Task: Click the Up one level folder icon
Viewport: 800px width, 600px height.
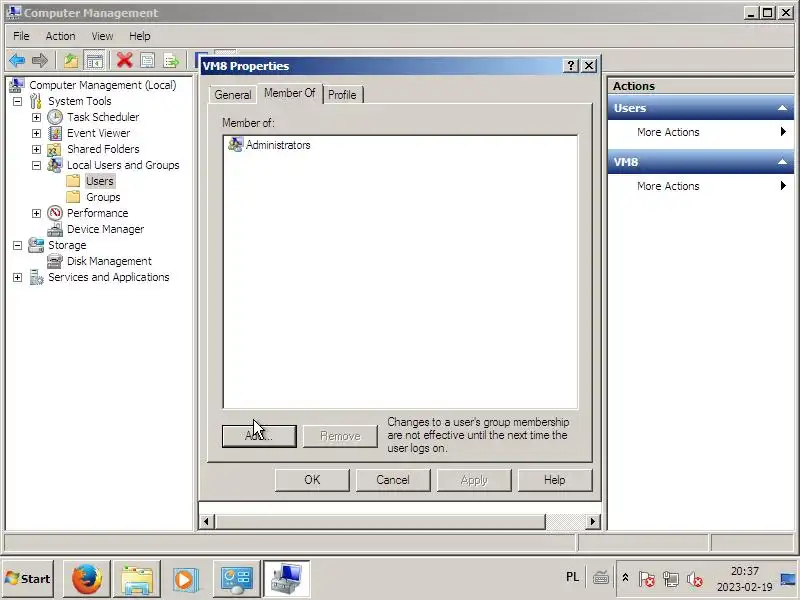Action: [x=71, y=61]
